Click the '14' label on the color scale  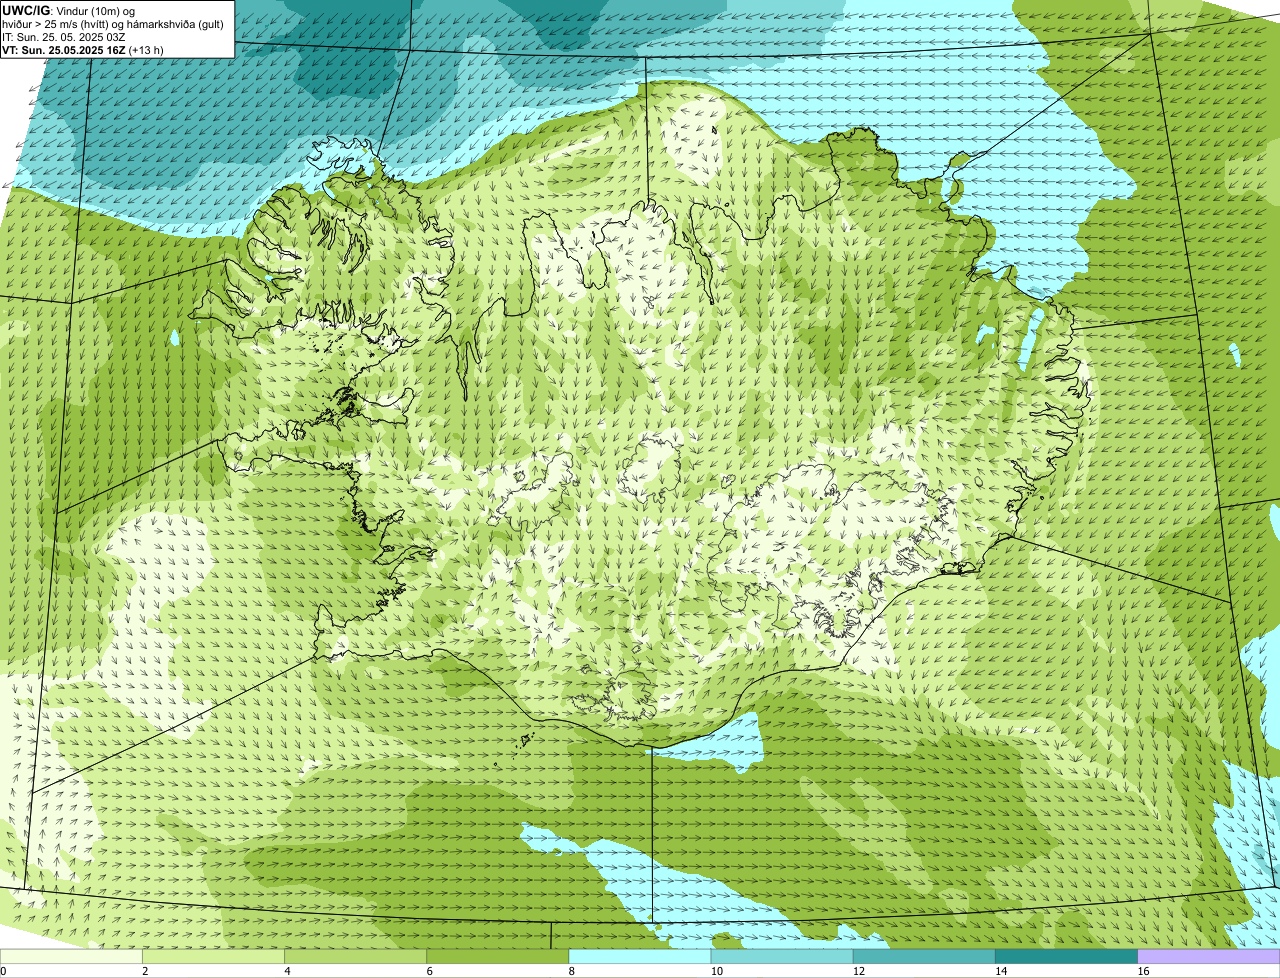1001,971
